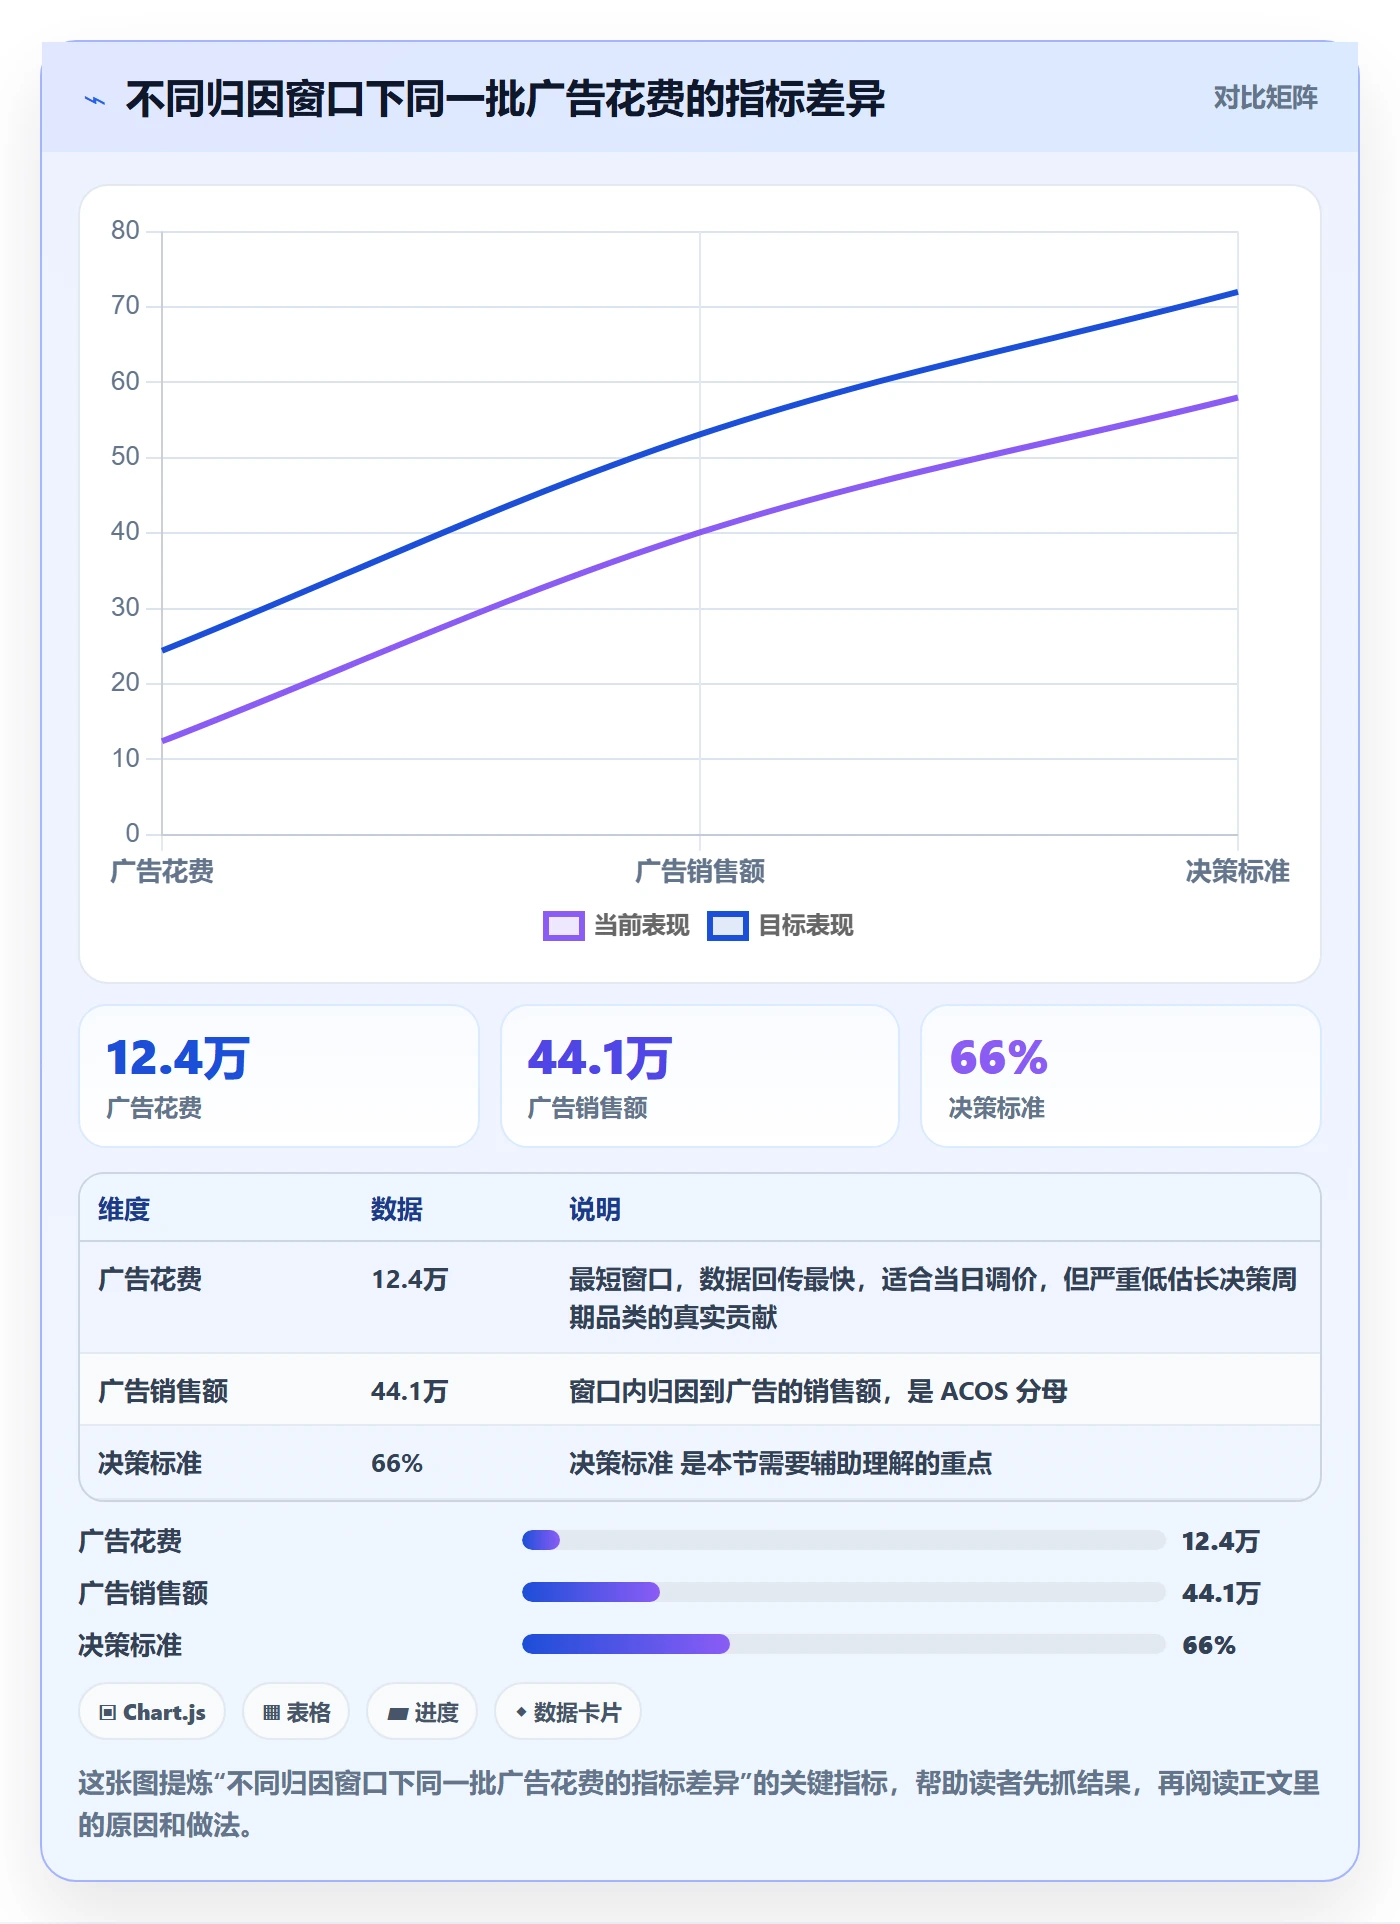Toggle the blue 目标表现 legend swatch

[x=728, y=926]
